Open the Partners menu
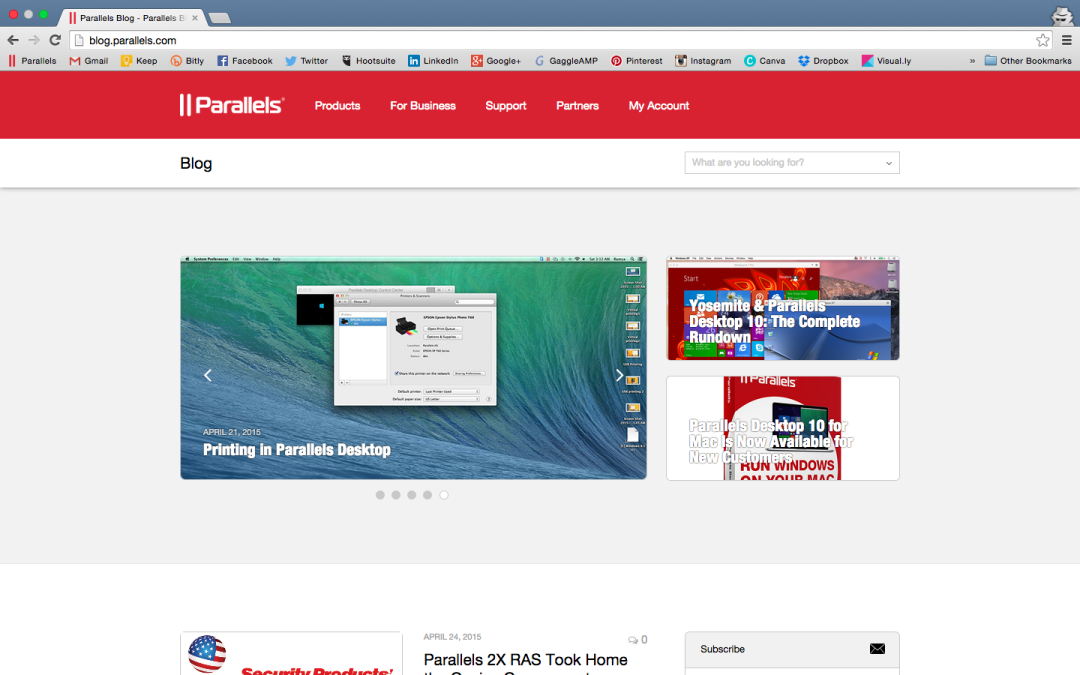This screenshot has width=1080, height=675. (x=577, y=105)
